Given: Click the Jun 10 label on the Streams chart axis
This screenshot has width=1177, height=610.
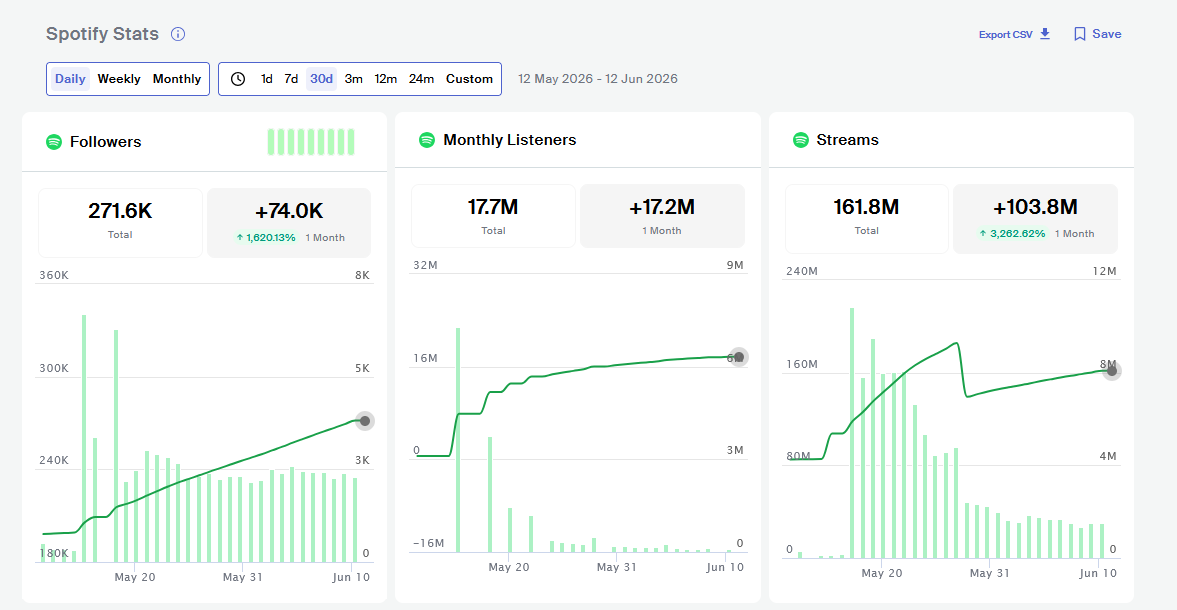Looking at the screenshot, I should [1097, 573].
